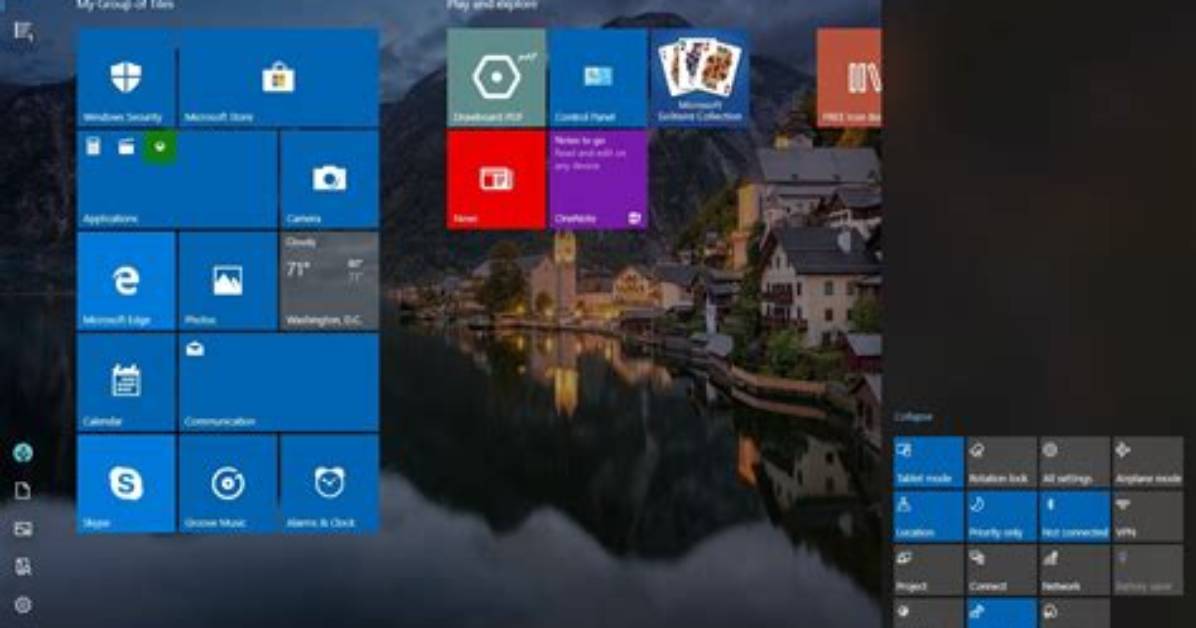Open All settings quick action

[x=1075, y=462]
